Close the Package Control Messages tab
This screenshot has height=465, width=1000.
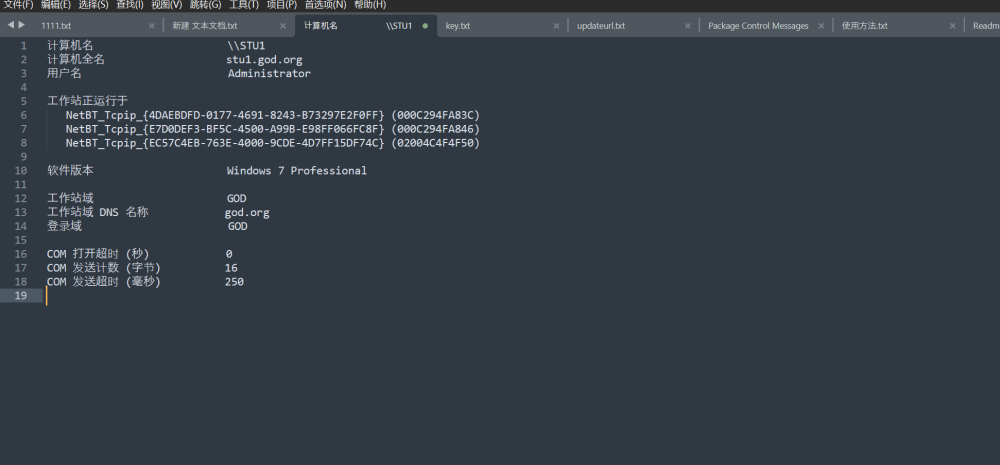click(821, 26)
